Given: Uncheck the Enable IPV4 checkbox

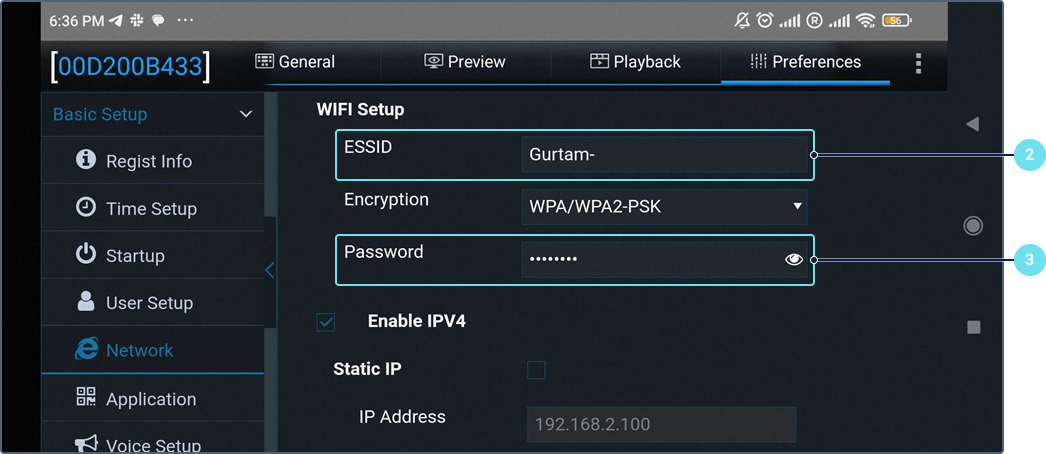Looking at the screenshot, I should [326, 322].
